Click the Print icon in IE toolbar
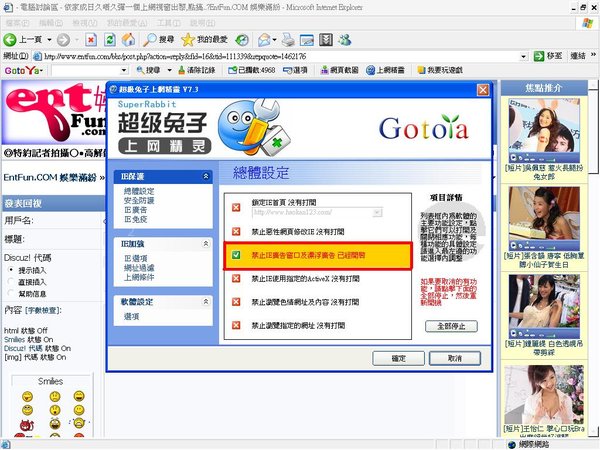The width and height of the screenshot is (600, 450). [x=288, y=40]
